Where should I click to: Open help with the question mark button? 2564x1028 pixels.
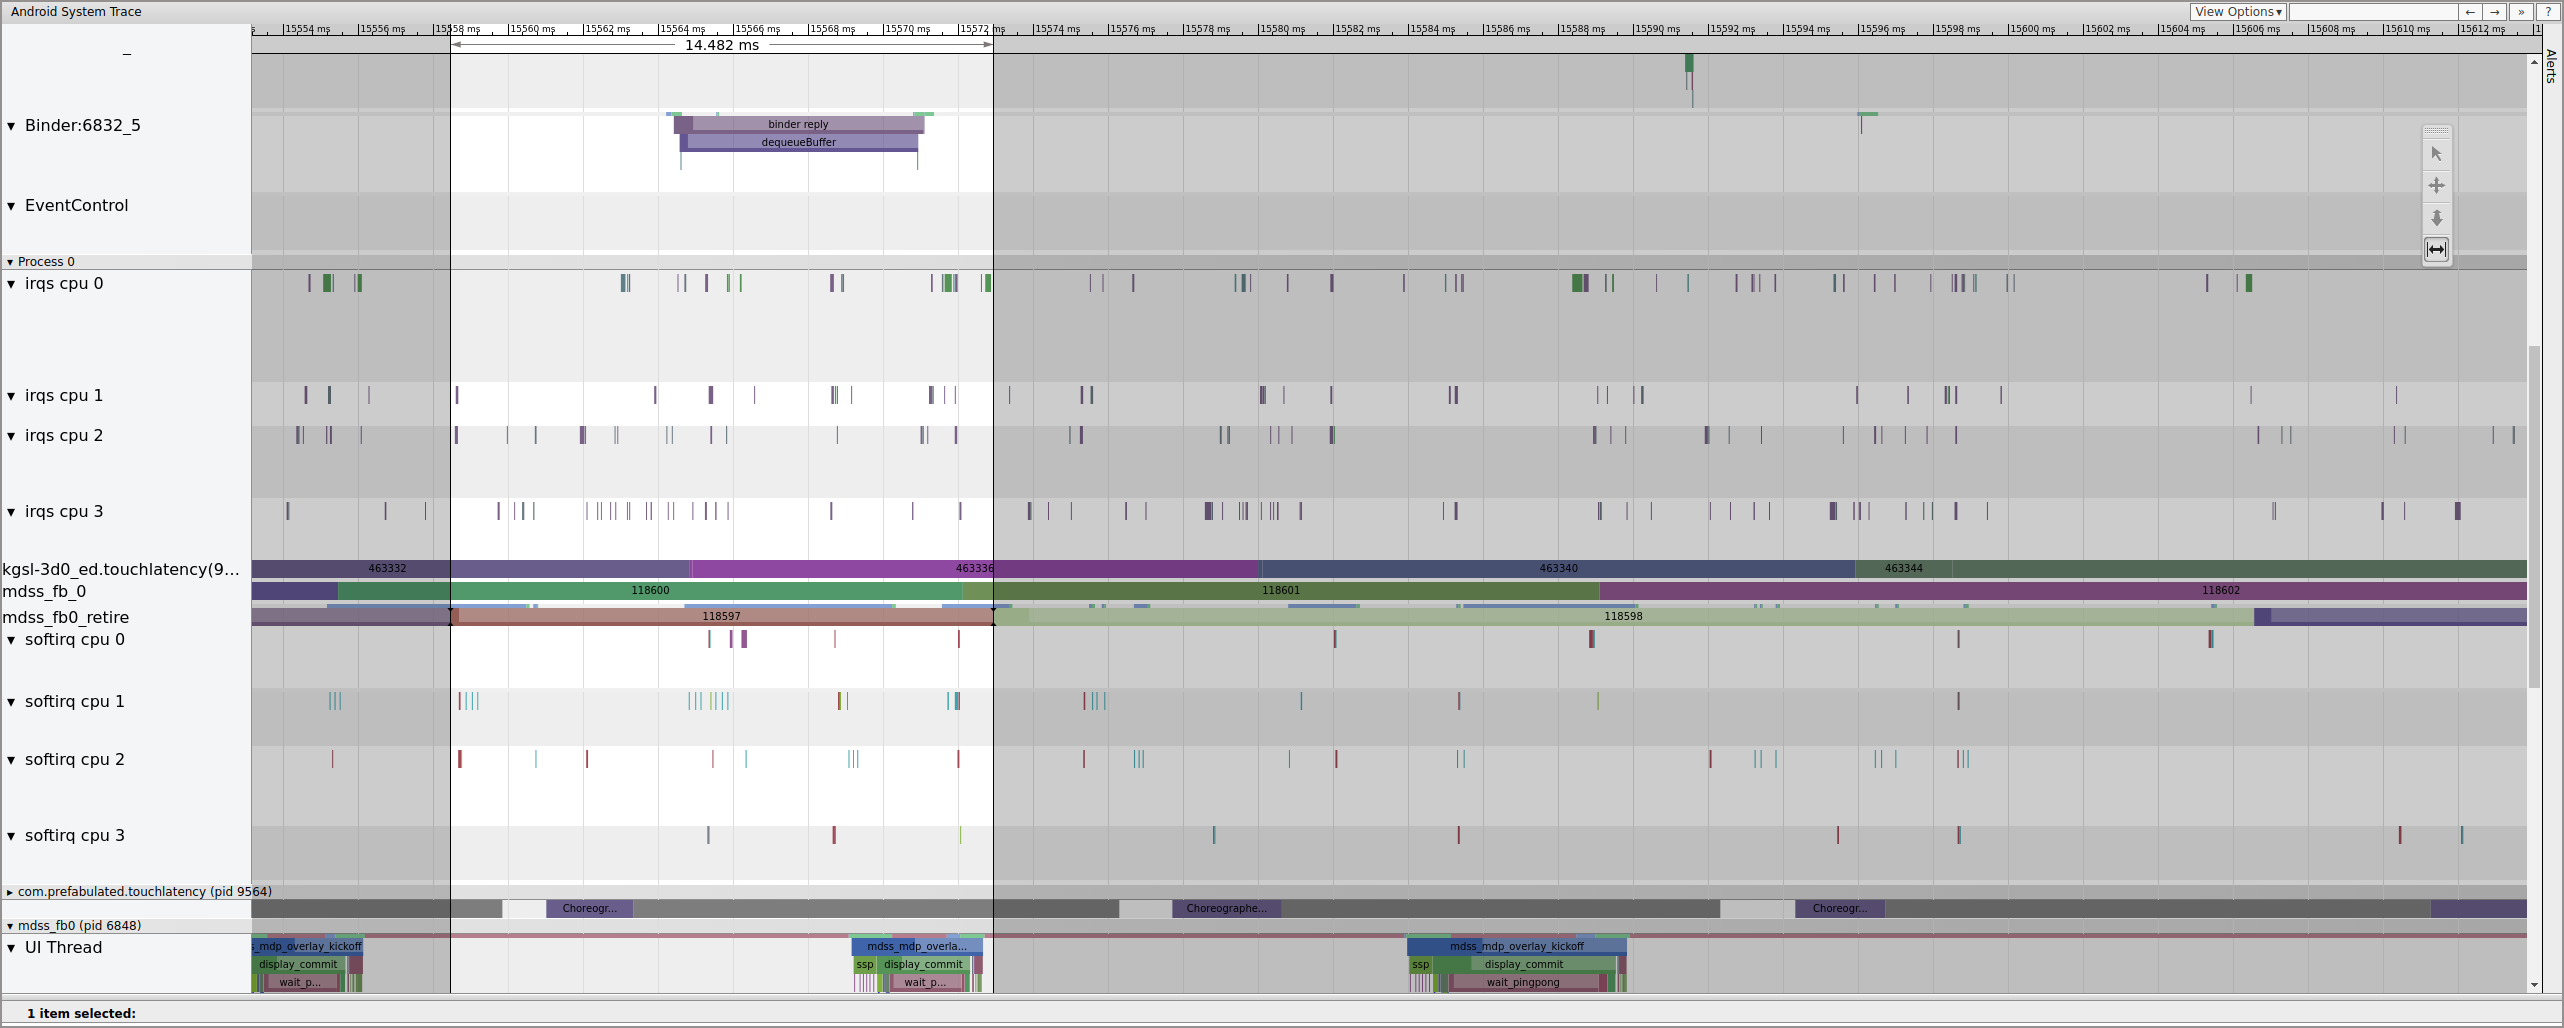[2547, 12]
